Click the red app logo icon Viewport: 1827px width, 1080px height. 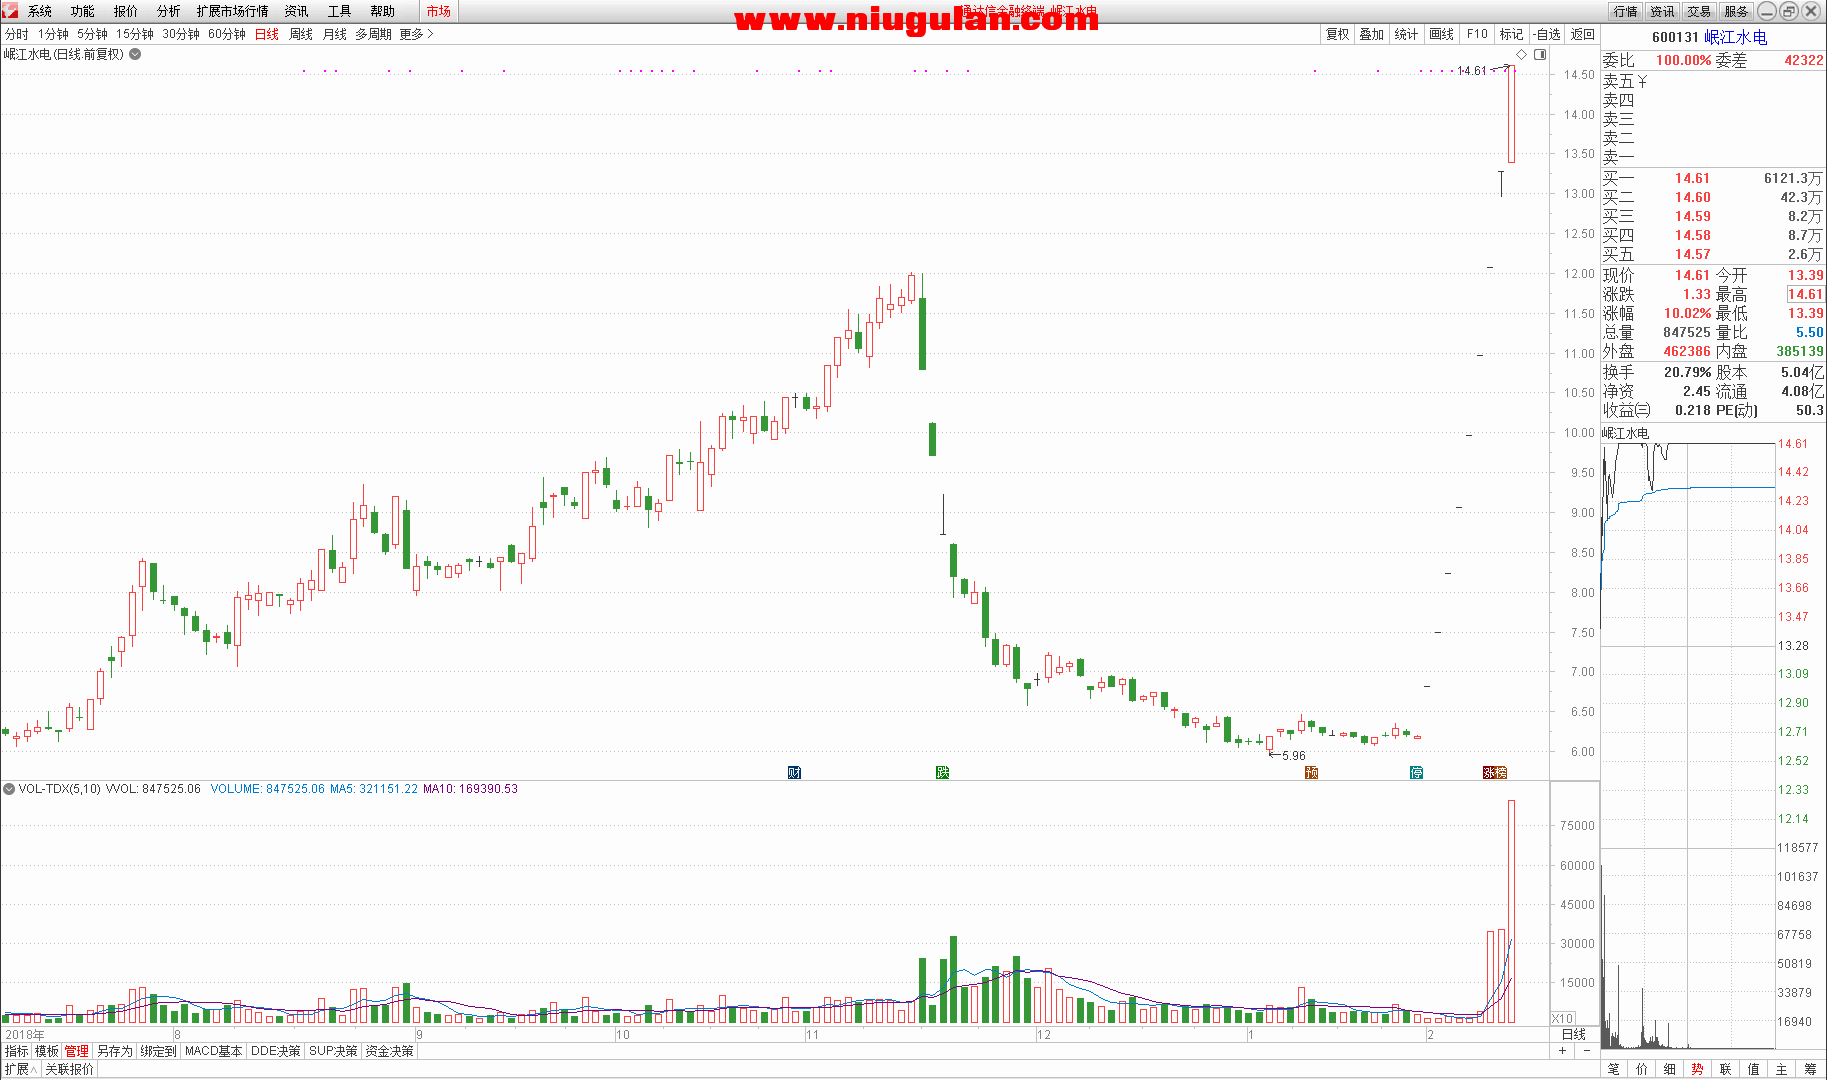click(9, 10)
